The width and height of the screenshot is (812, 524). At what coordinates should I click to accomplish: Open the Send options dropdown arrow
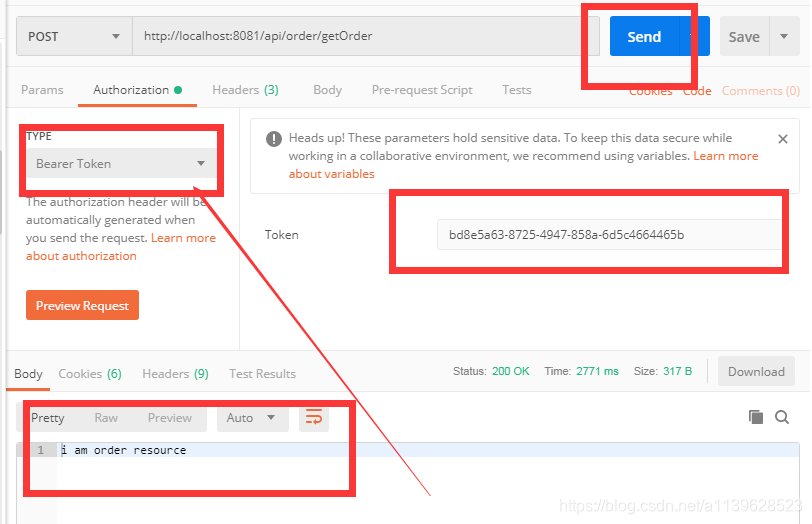pos(694,36)
